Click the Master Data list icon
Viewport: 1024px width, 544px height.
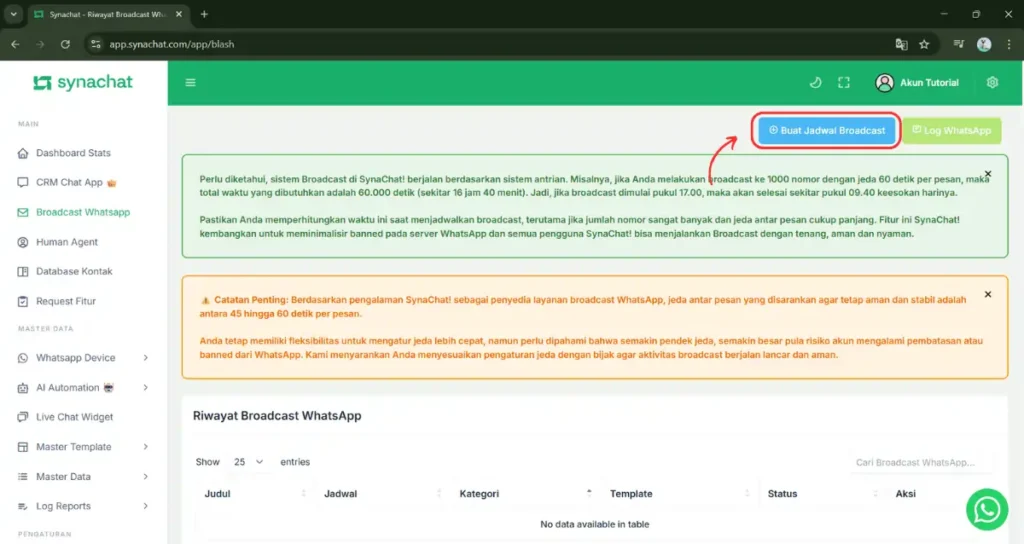pyautogui.click(x=23, y=477)
